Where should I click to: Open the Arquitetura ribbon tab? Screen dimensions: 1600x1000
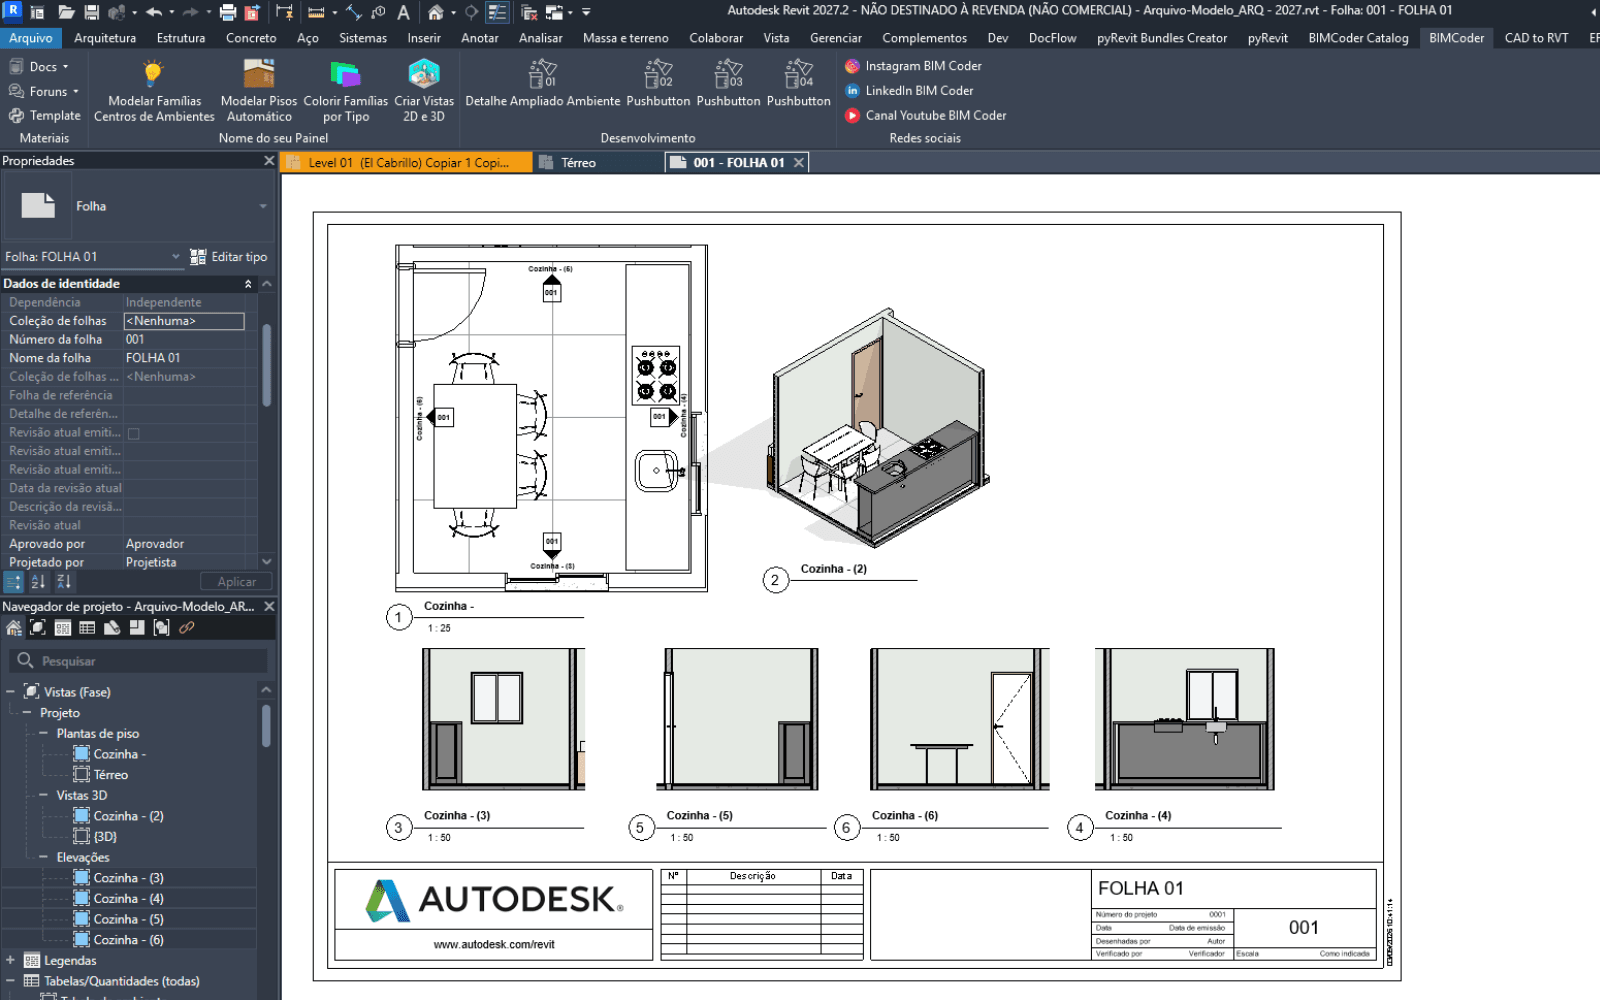105,38
